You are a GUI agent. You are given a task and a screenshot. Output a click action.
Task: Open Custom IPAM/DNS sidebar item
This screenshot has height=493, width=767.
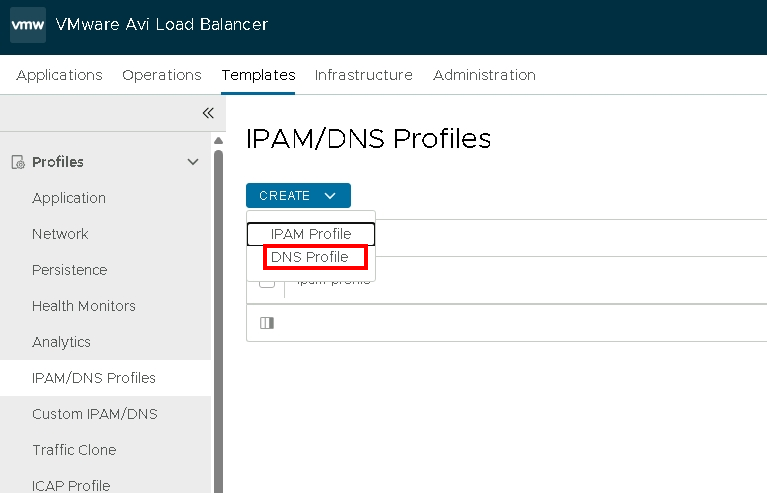94,414
